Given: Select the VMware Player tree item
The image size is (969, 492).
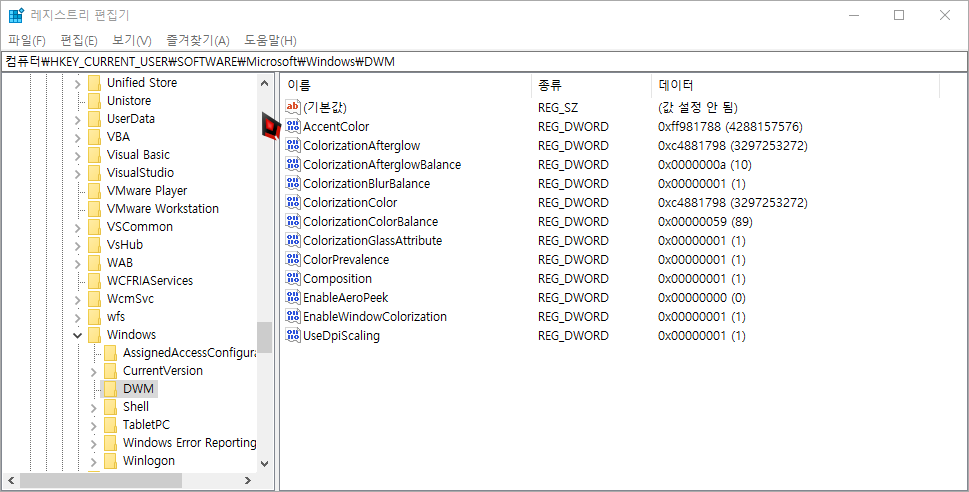Looking at the screenshot, I should point(146,191).
